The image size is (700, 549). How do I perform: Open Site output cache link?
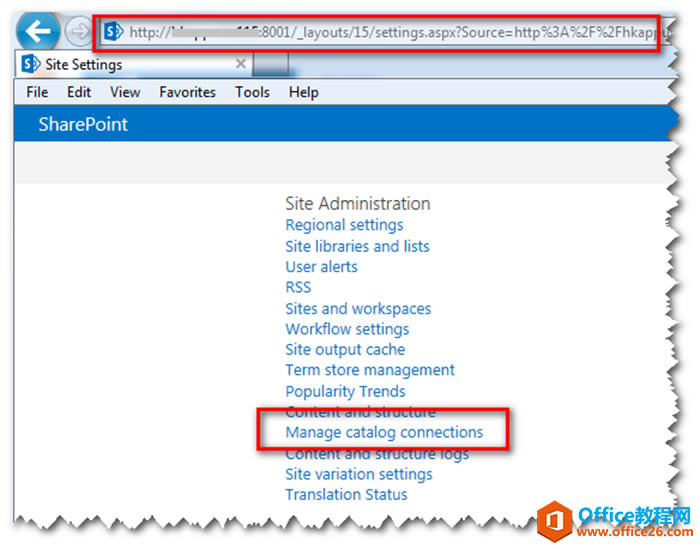345,349
